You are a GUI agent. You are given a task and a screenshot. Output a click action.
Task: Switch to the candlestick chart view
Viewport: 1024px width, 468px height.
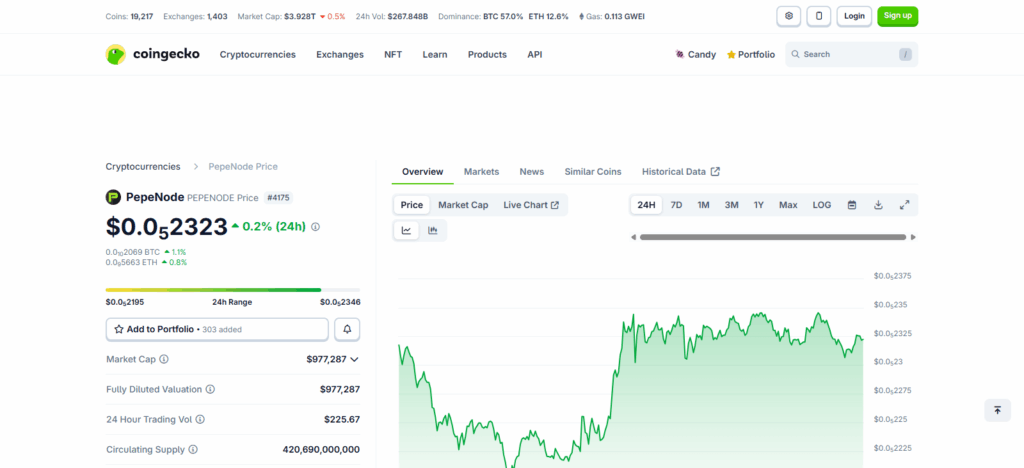pos(433,231)
